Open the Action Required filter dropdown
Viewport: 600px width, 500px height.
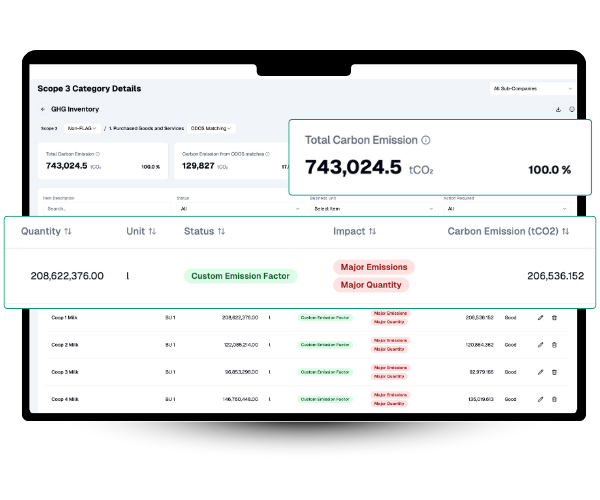505,209
